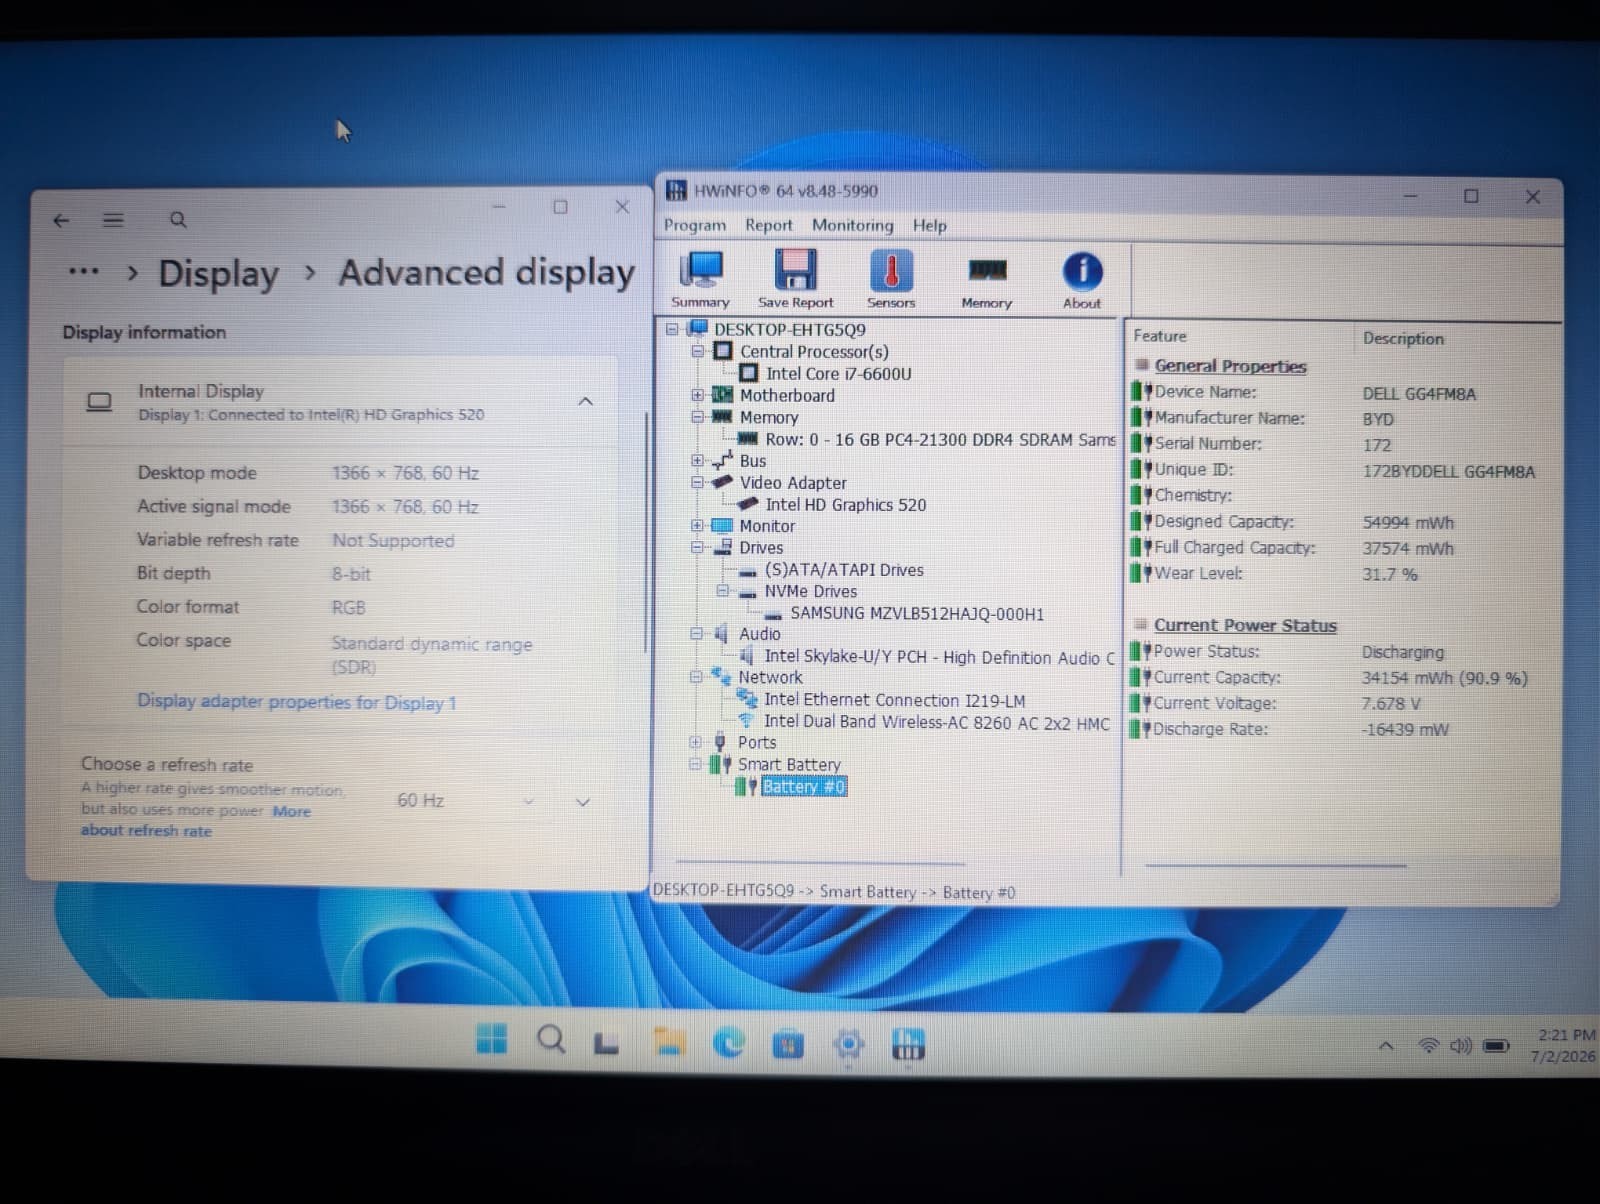Click the Settings search icon
1600x1204 pixels.
click(x=178, y=220)
